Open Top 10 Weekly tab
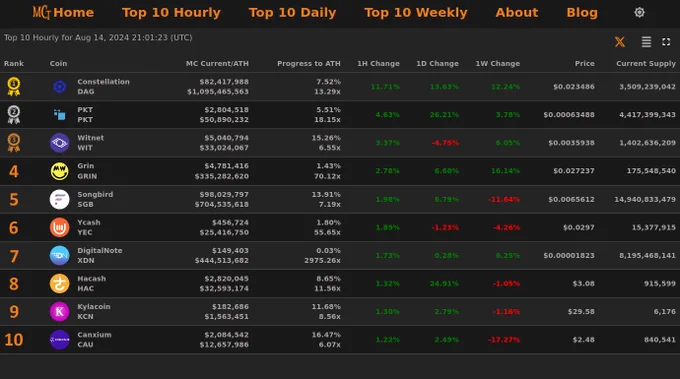This screenshot has width=680, height=379. [416, 13]
